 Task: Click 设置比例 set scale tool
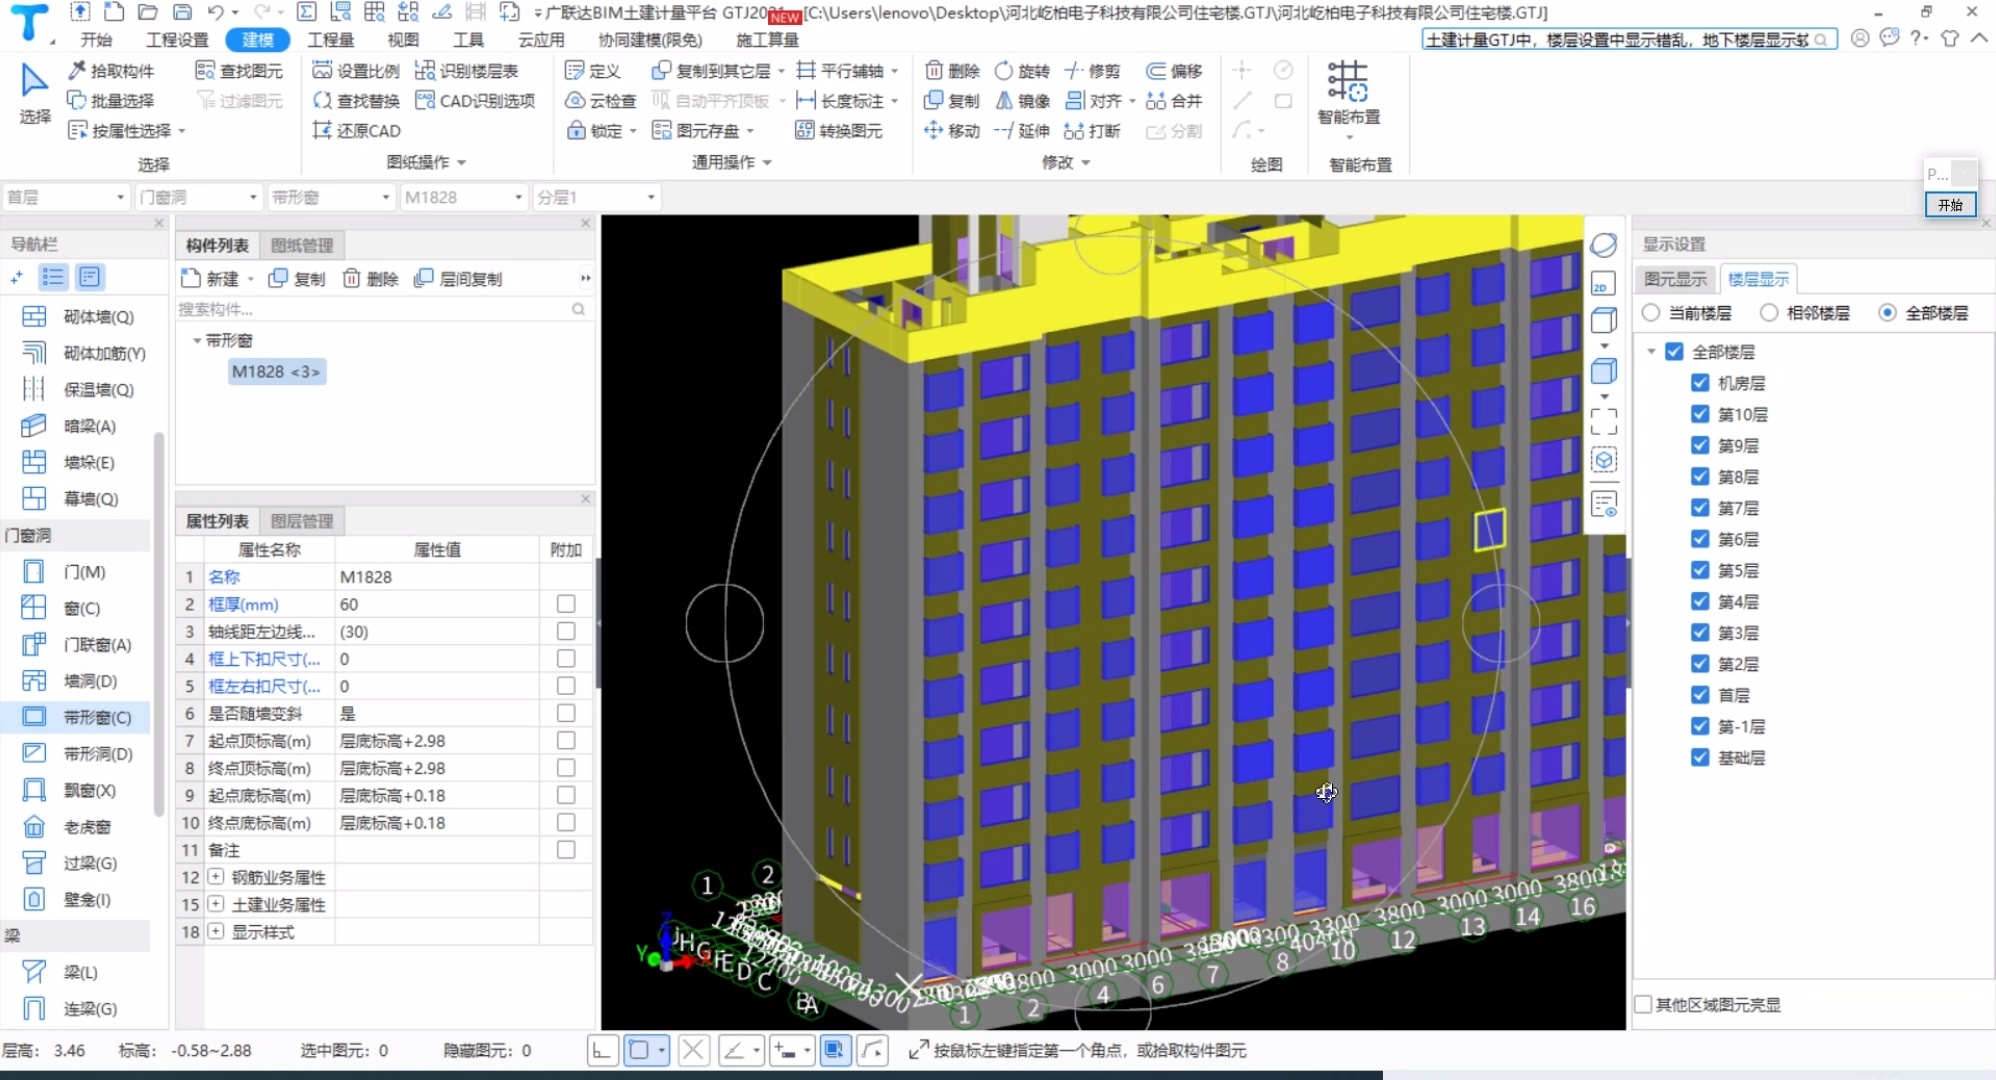pos(356,71)
